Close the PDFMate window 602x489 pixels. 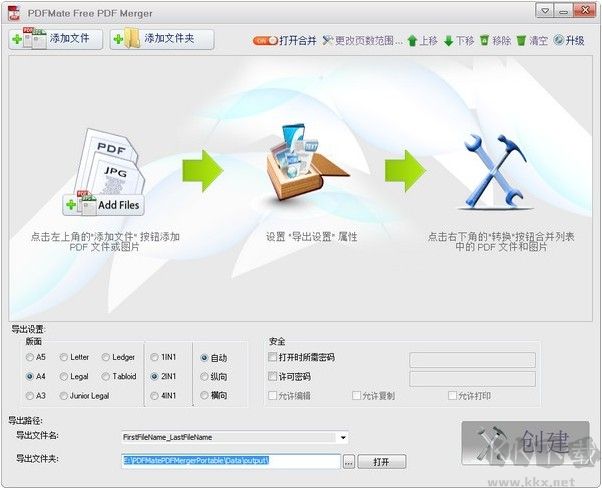click(x=584, y=11)
